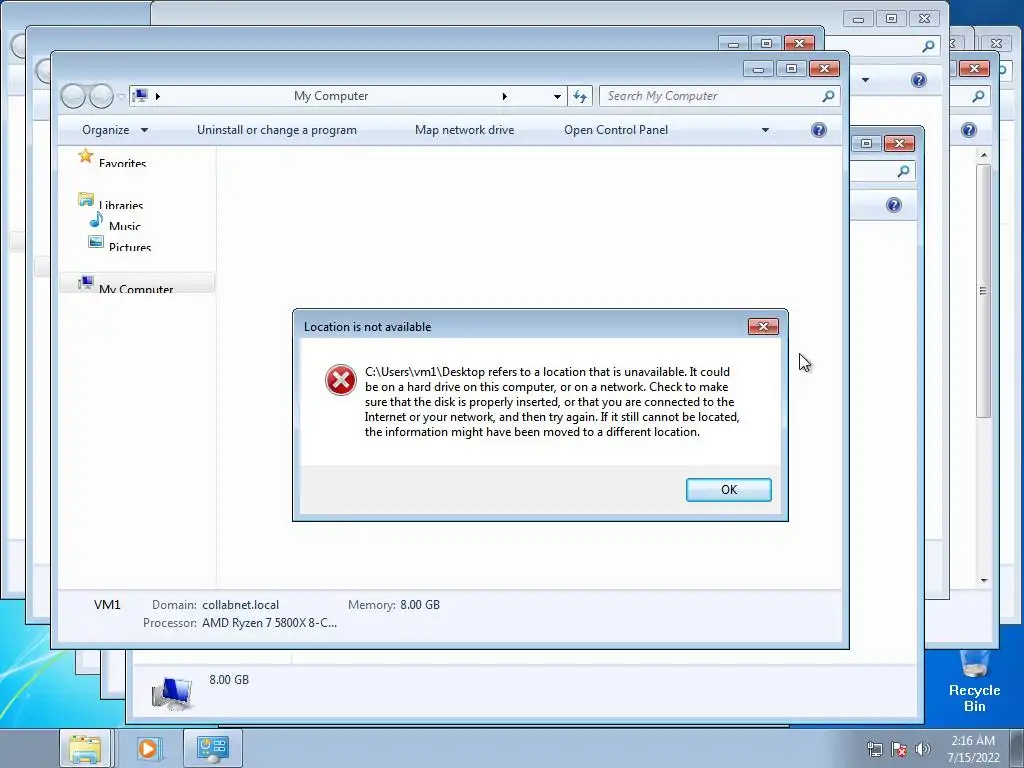
Task: Open view dropdown arrow in background window
Action: 865,80
